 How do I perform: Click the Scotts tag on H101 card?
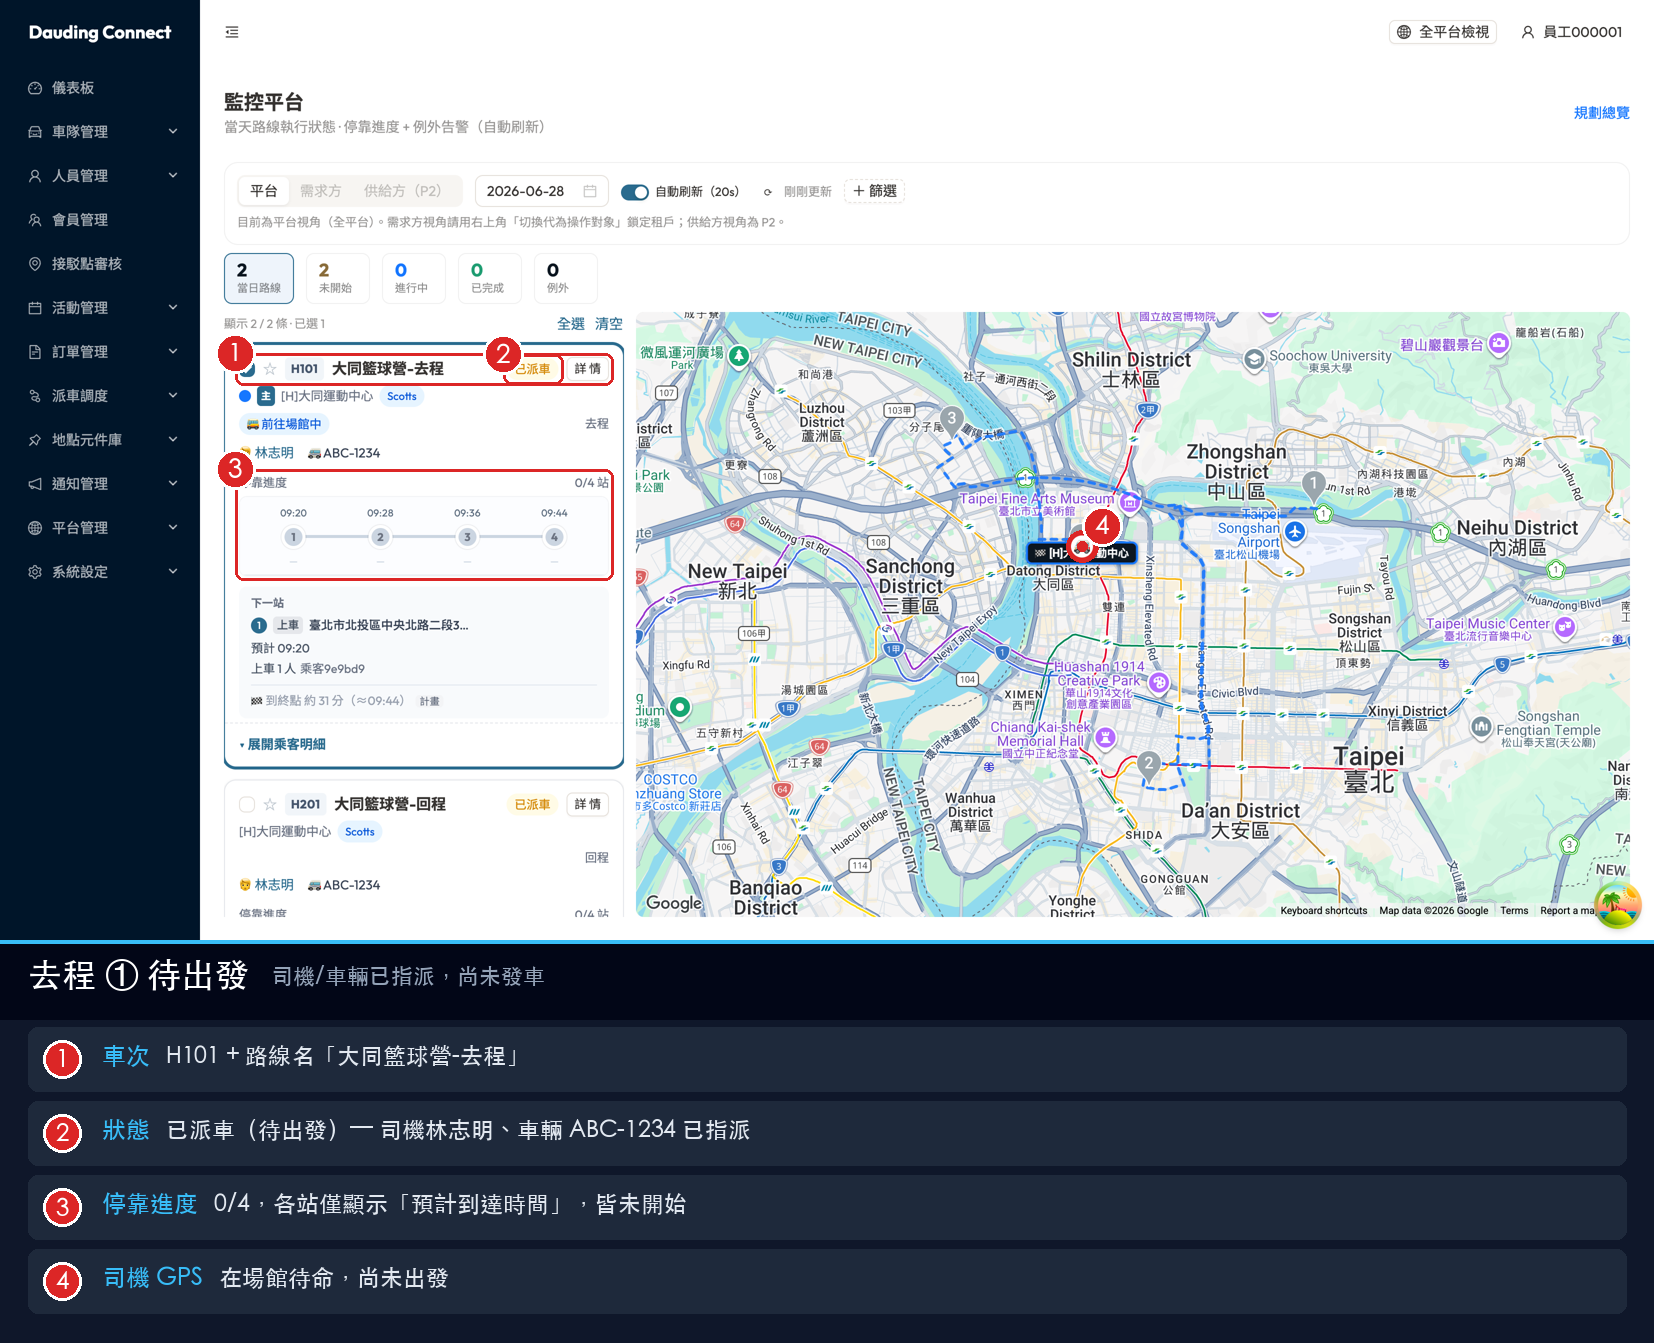click(x=402, y=397)
